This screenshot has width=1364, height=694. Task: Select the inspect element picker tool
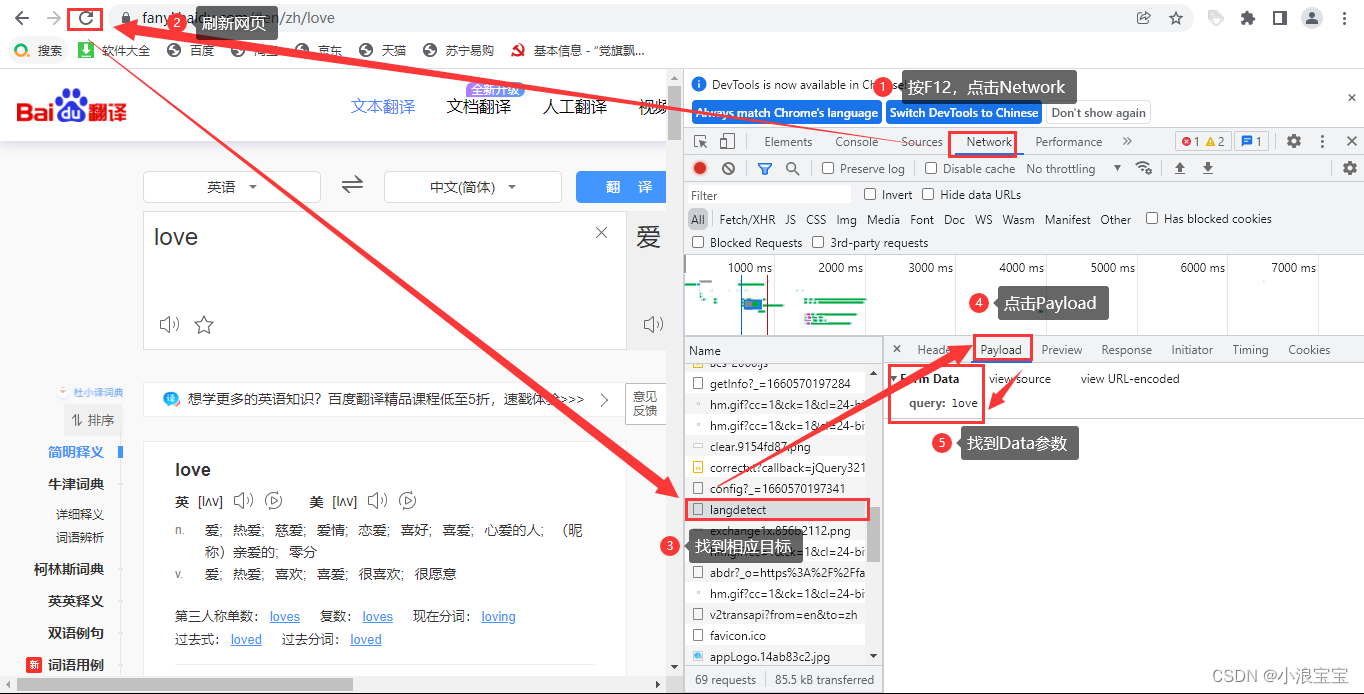[x=701, y=142]
